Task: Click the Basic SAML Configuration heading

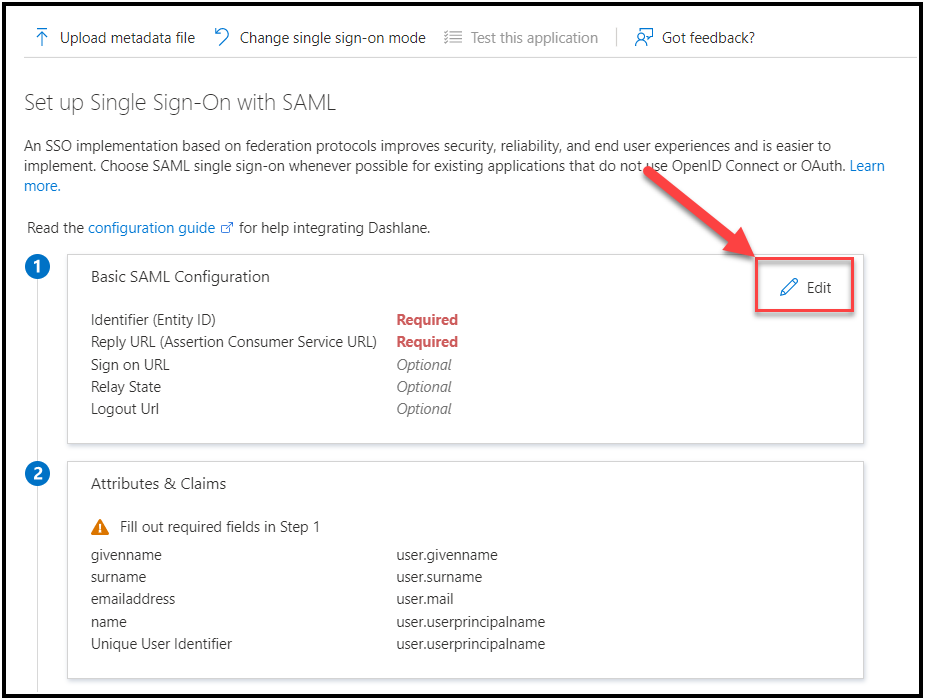Action: coord(180,277)
